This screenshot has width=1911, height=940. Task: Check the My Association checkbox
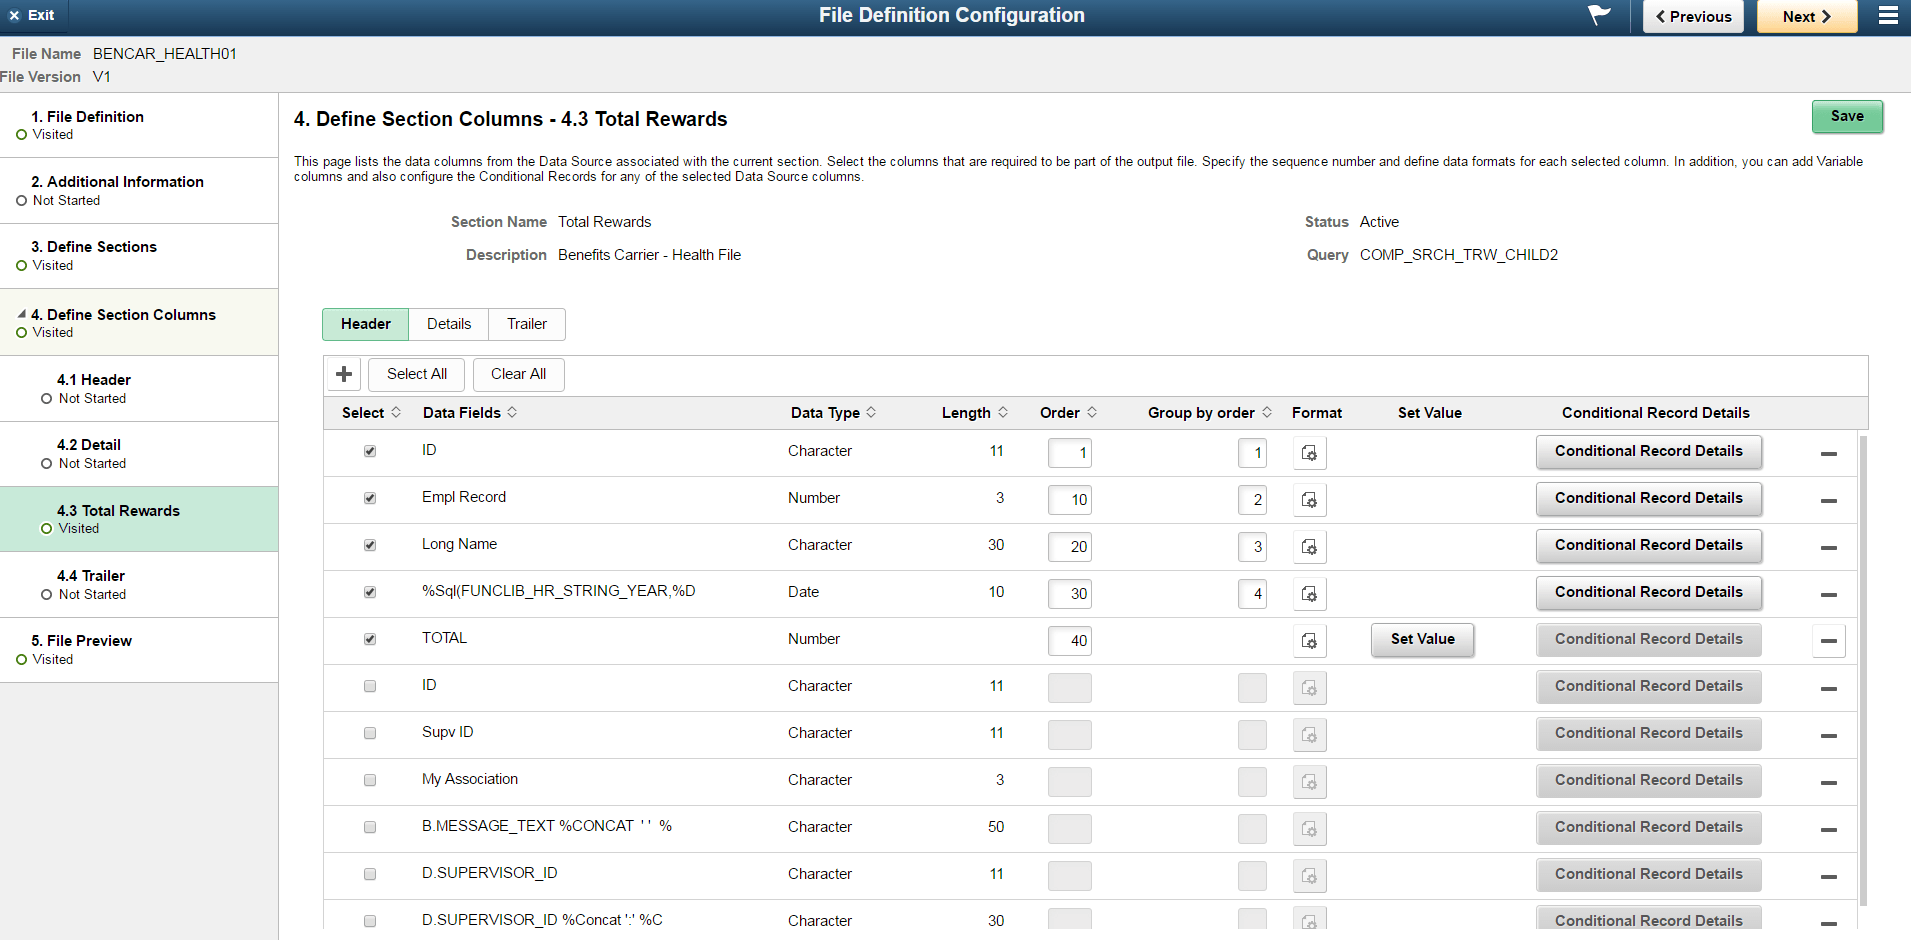[x=369, y=780]
